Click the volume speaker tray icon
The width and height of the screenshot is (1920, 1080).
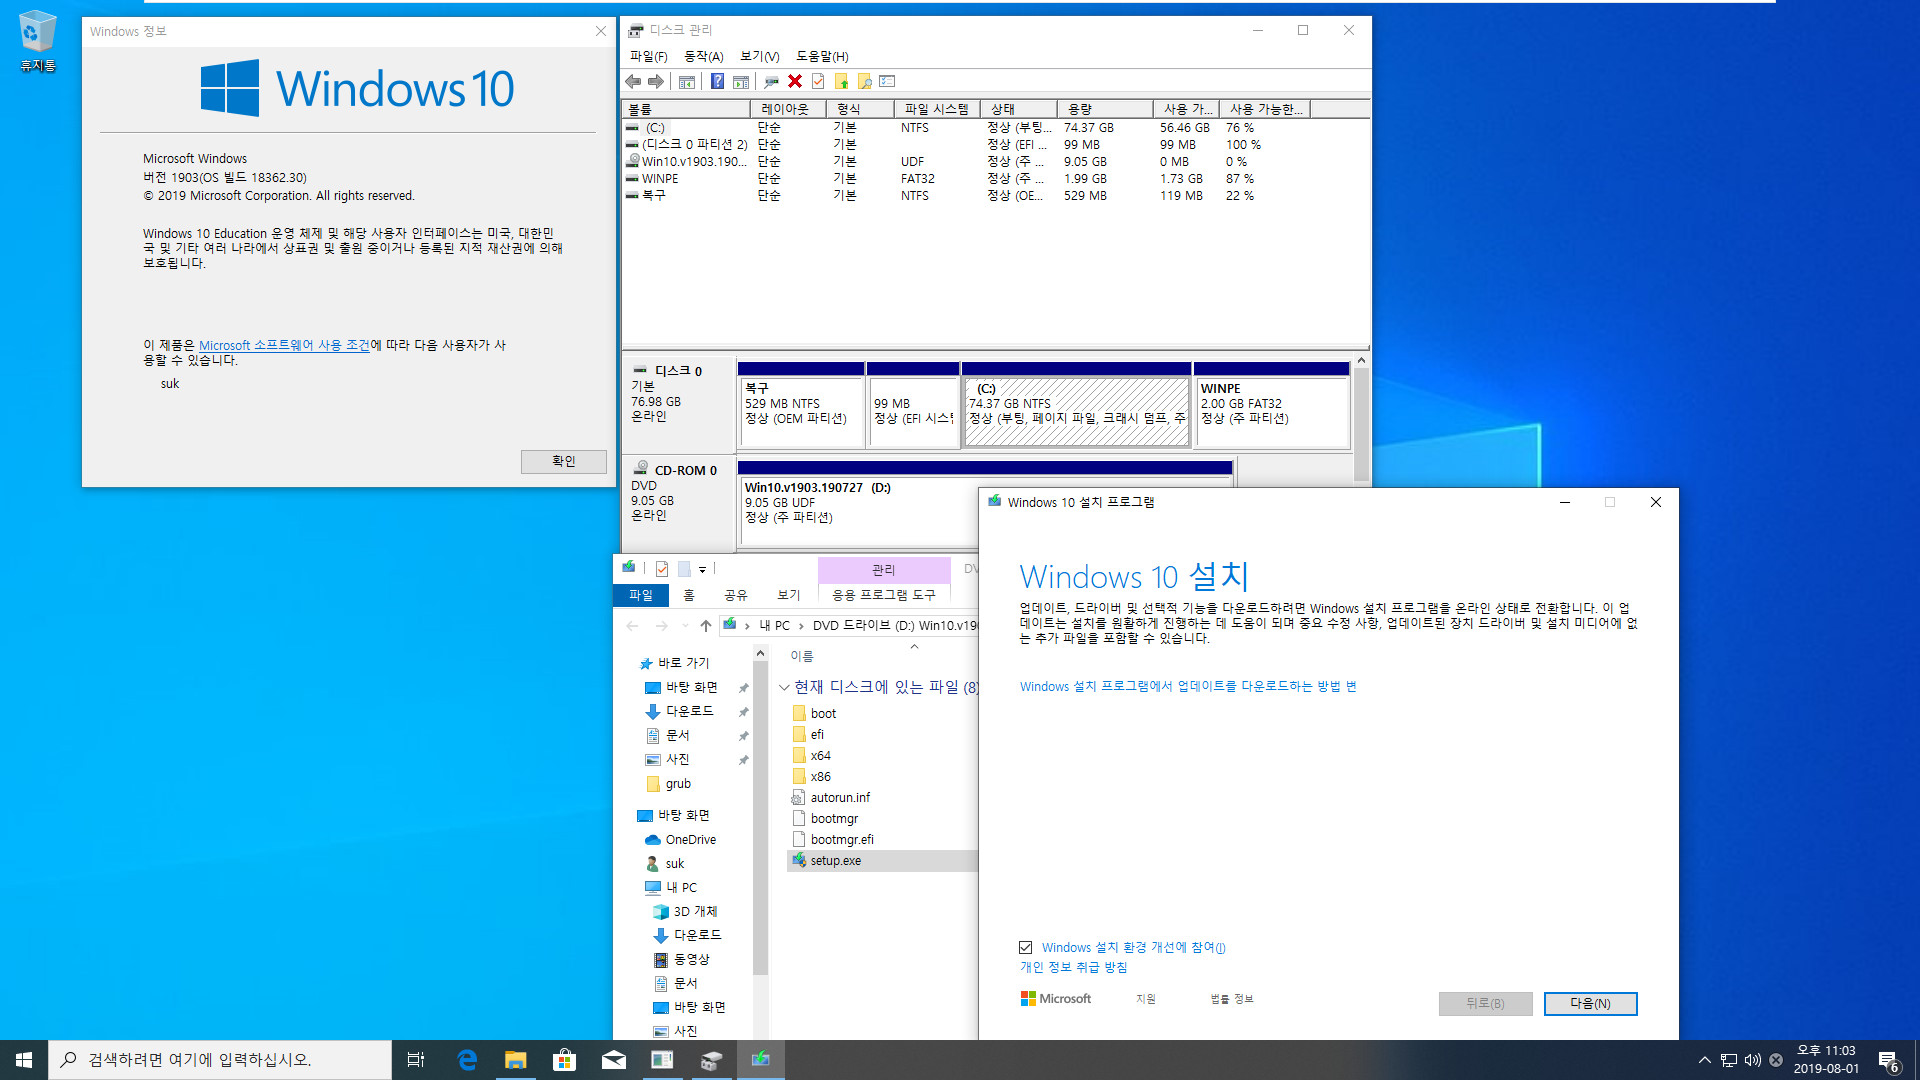(1753, 1060)
